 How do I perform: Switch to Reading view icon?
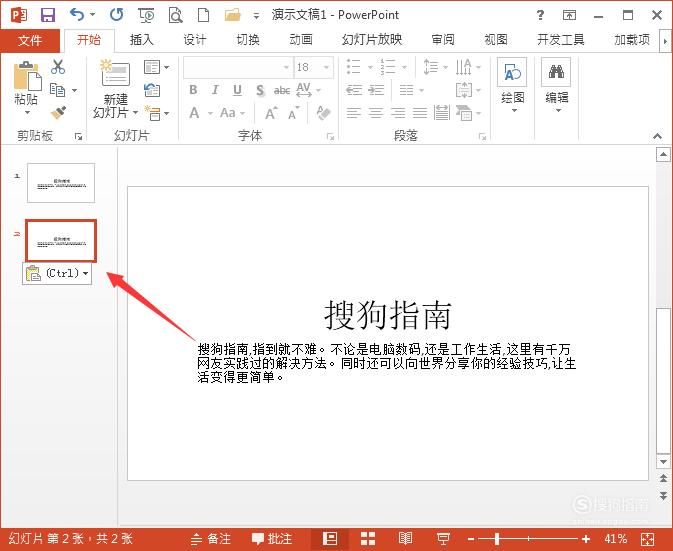[405, 539]
